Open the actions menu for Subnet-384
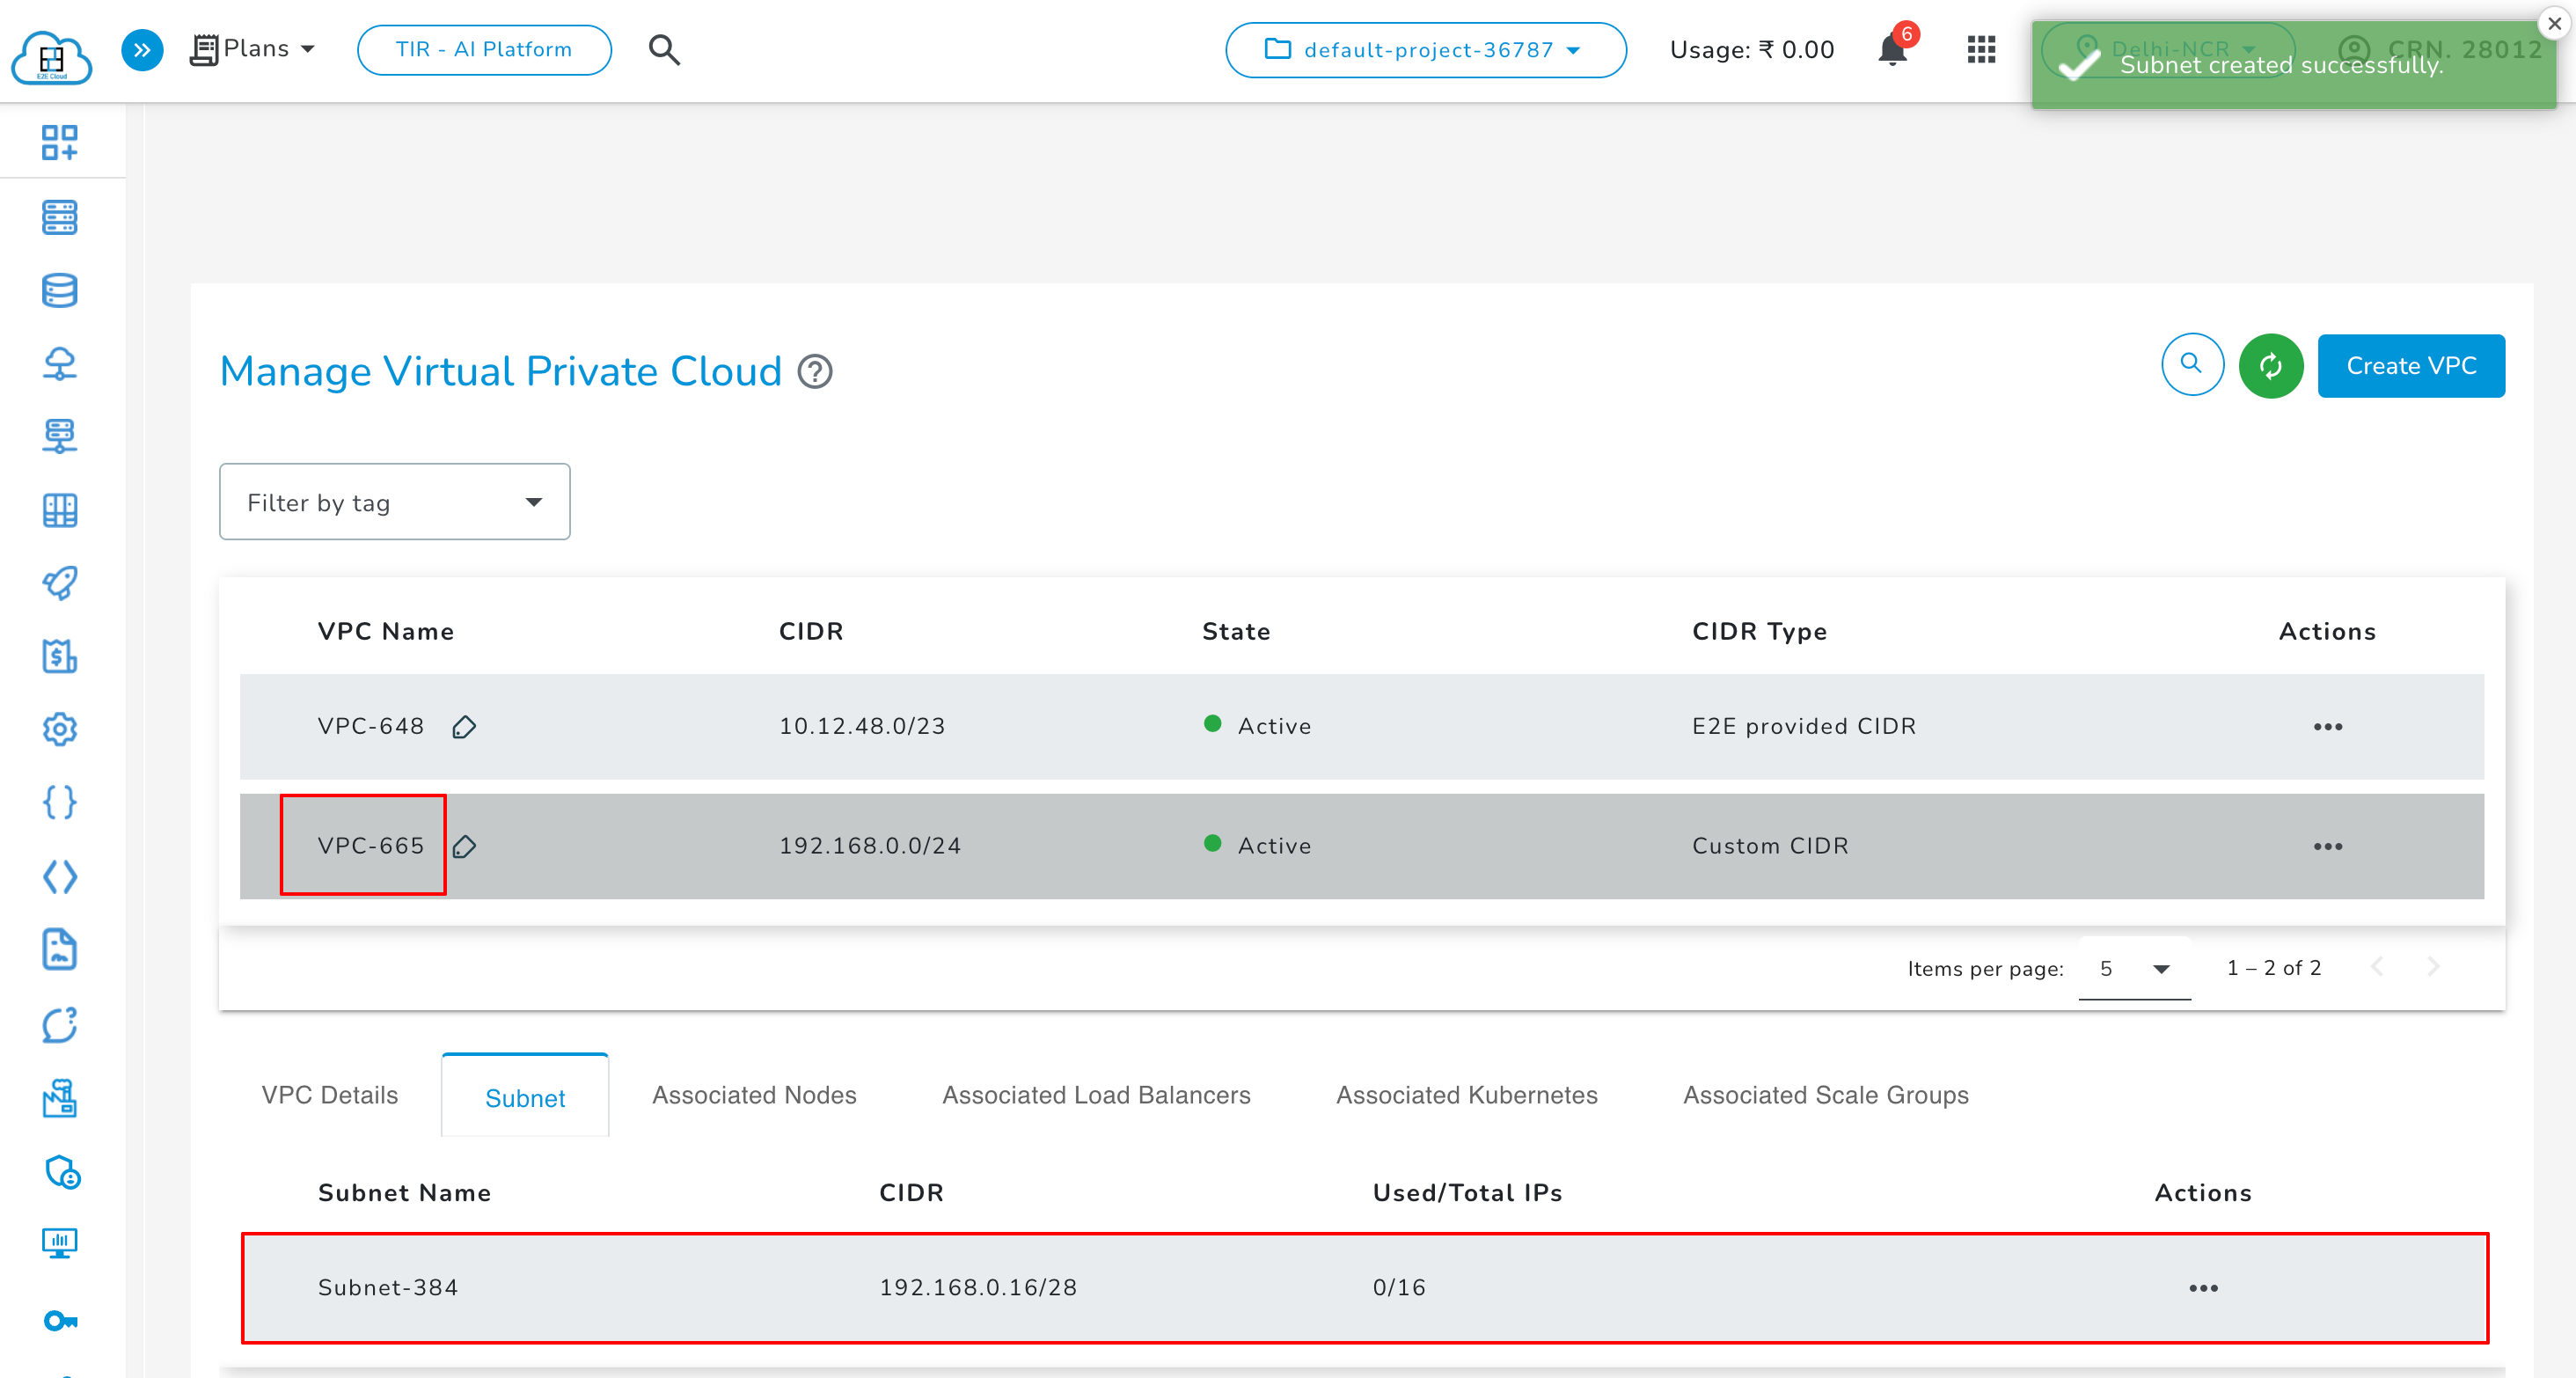This screenshot has height=1378, width=2576. coord(2203,1288)
